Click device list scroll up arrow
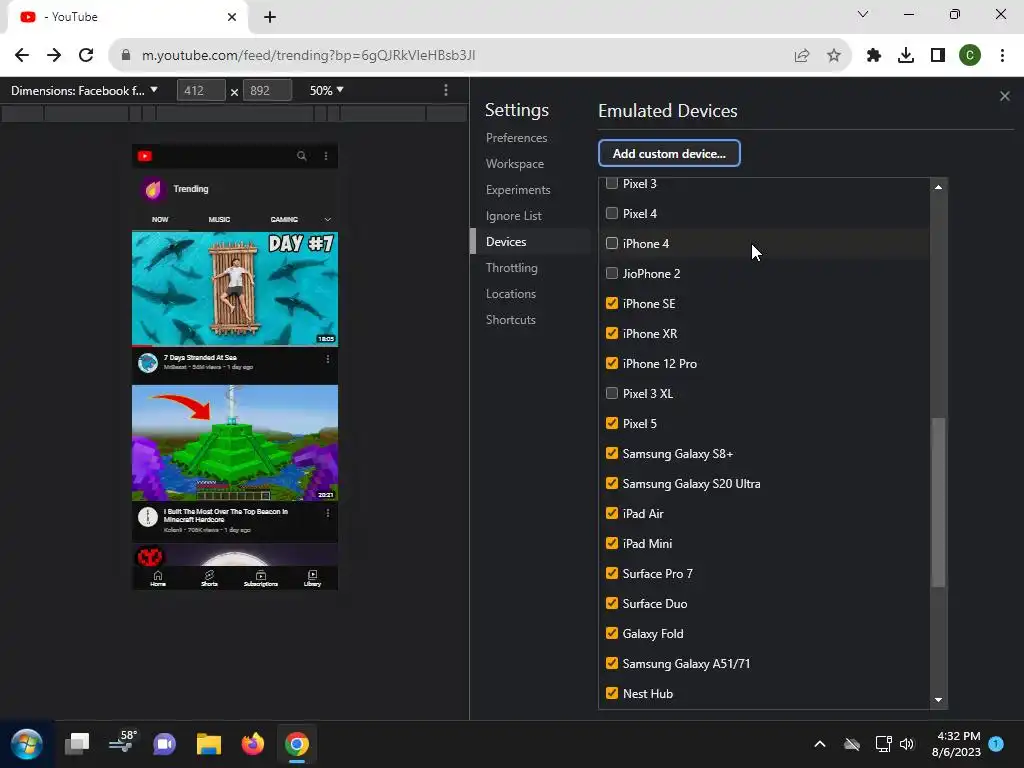1024x768 pixels. [938, 187]
